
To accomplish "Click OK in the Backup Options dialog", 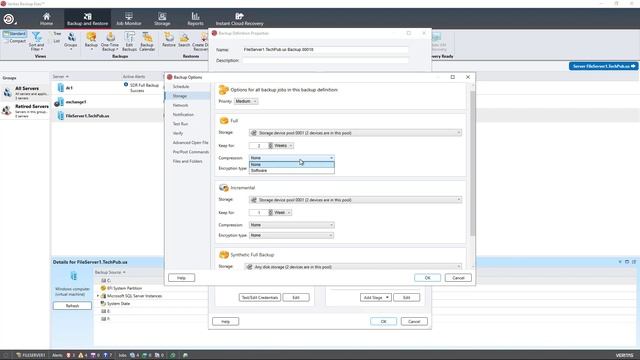I will tap(427, 278).
